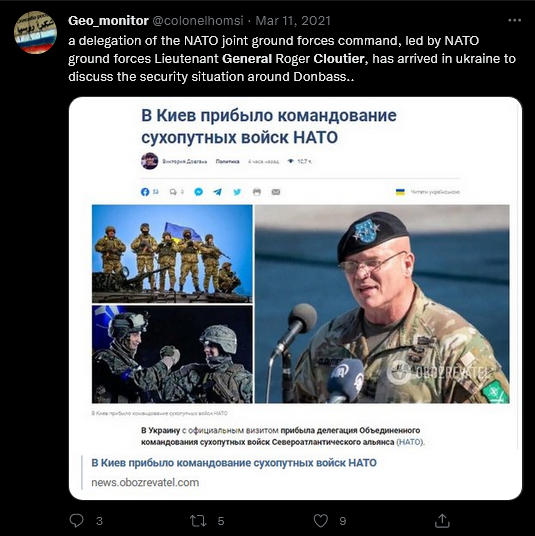Retweet using the retweet arrows icon
Screen dimensions: 535x536
(198, 521)
